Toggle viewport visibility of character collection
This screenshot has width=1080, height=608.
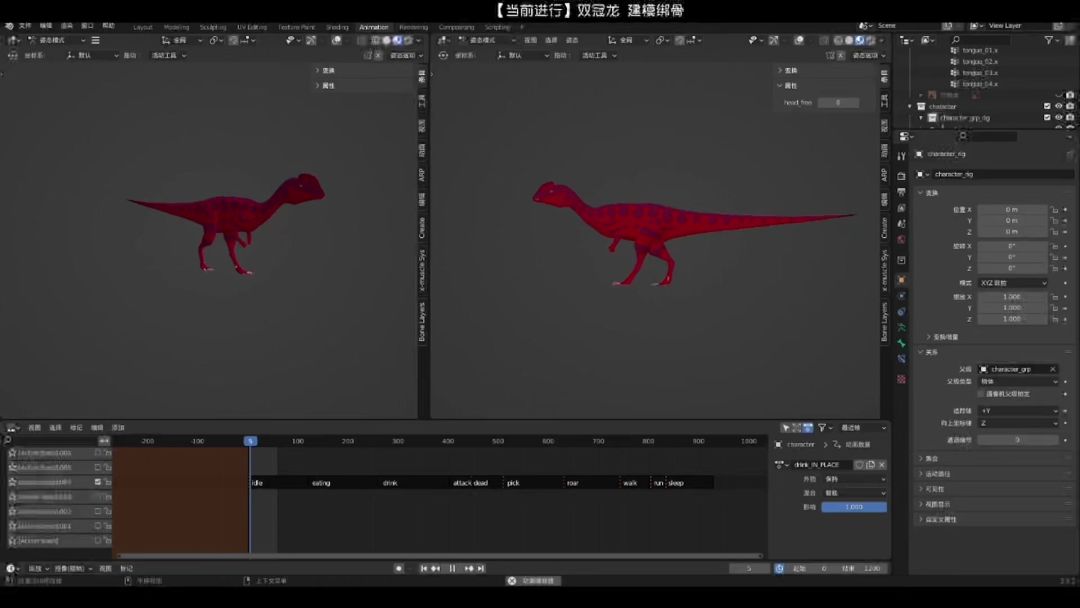(x=1059, y=106)
